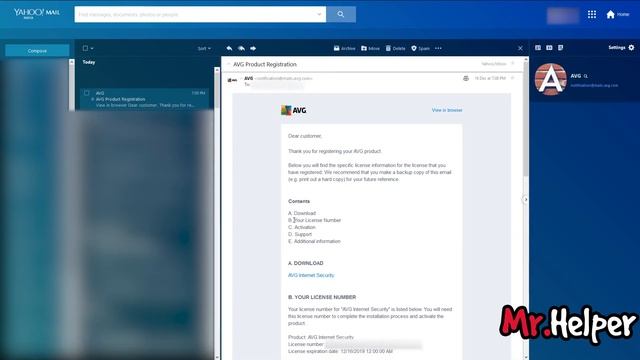640x360 pixels.
Task: Open the Settings gear icon
Action: click(x=631, y=47)
